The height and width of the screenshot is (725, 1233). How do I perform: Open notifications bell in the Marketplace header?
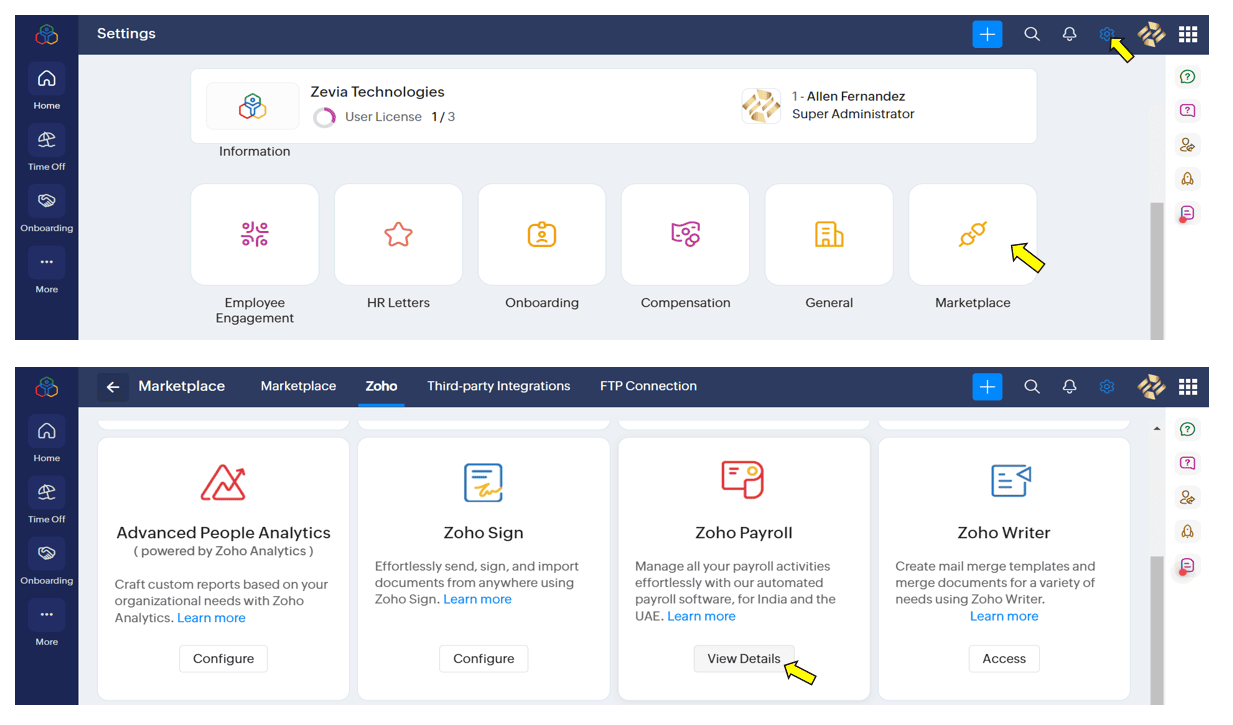[x=1069, y=387]
